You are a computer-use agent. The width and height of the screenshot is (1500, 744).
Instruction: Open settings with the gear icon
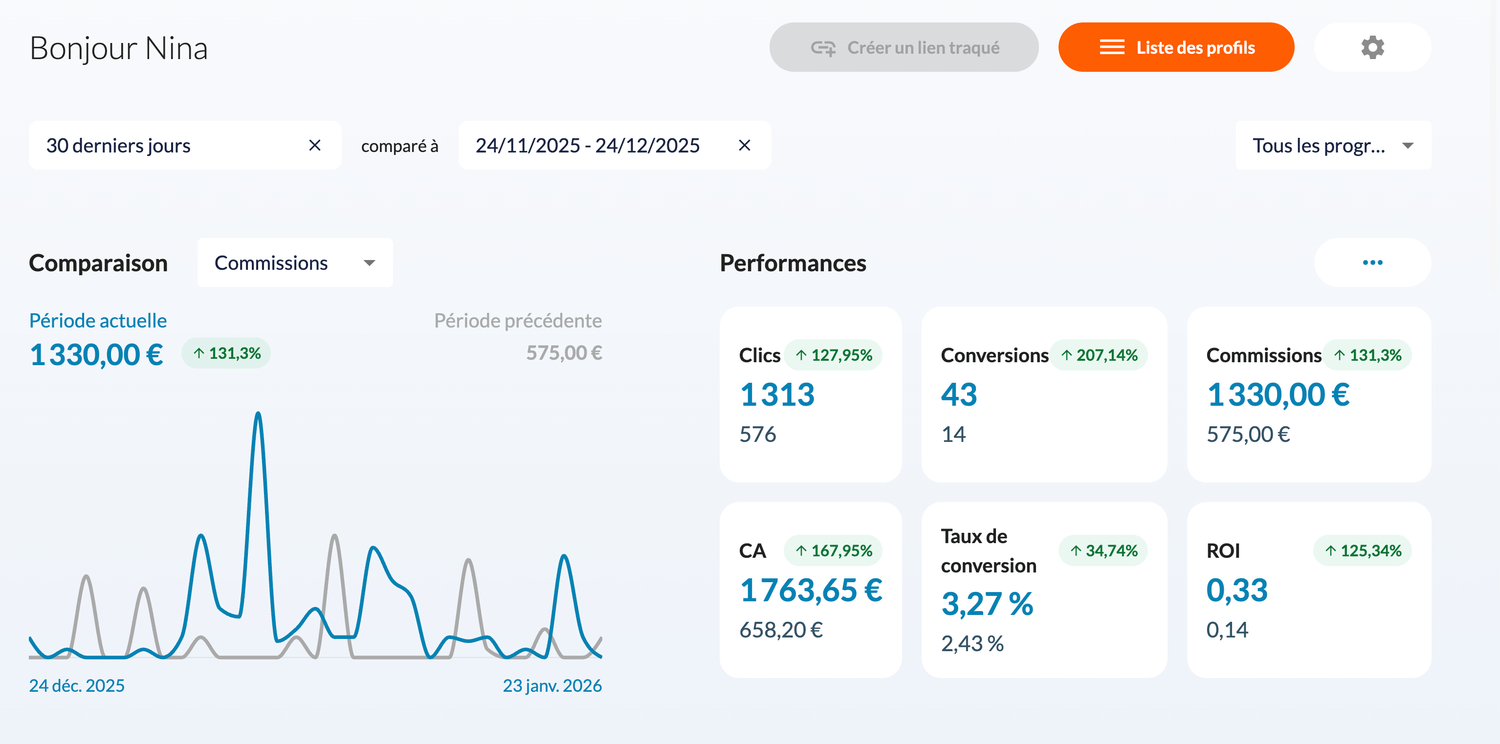[1372, 47]
